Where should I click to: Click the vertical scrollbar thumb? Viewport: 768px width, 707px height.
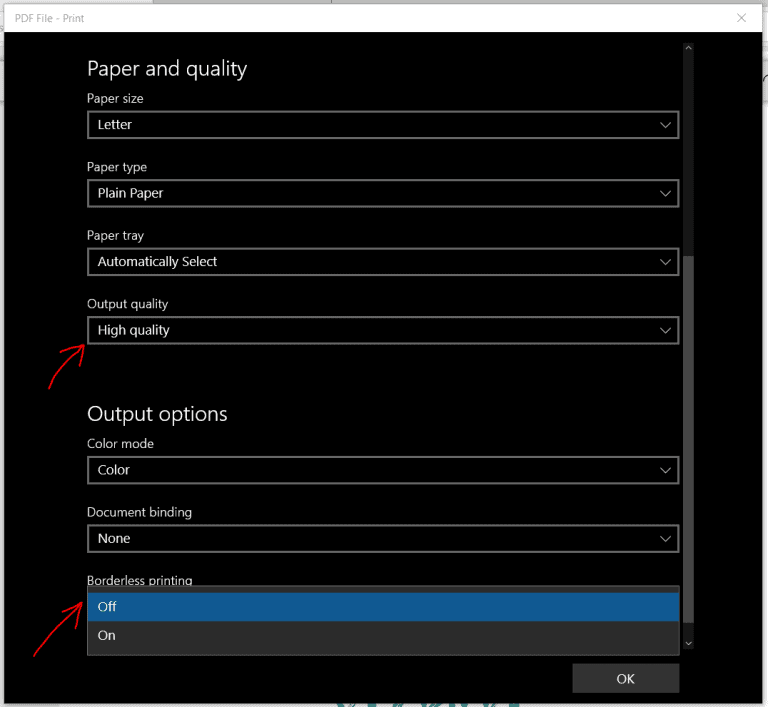point(689,439)
